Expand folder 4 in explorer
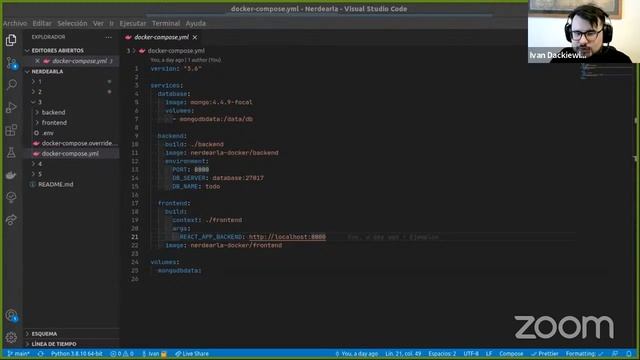This screenshot has height=360, width=640. click(40, 164)
